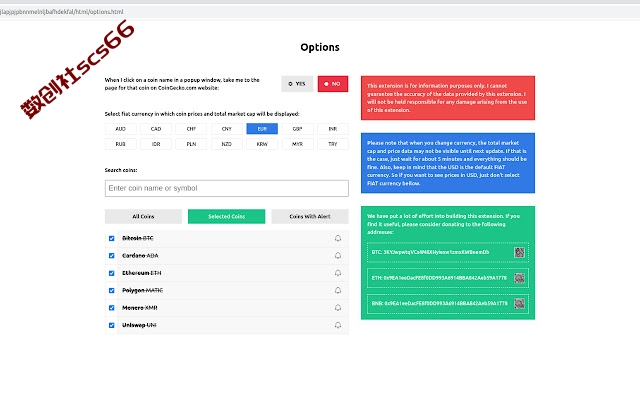Select CAD fiat currency
Image resolution: width=640 pixels, height=400 pixels.
pos(156,129)
